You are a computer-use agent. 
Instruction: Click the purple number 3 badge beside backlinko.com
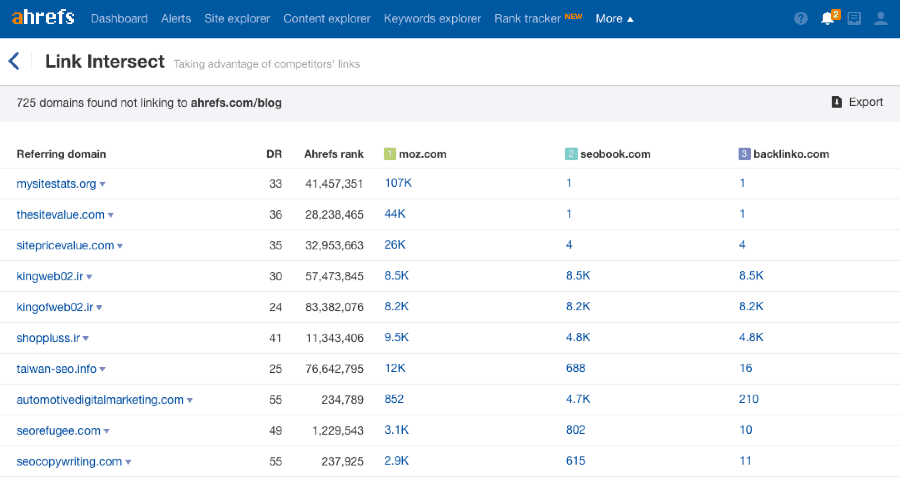coord(744,154)
